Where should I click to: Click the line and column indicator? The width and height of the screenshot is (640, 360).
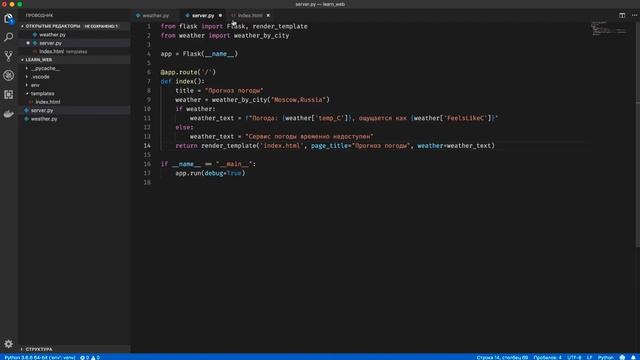(x=502, y=357)
